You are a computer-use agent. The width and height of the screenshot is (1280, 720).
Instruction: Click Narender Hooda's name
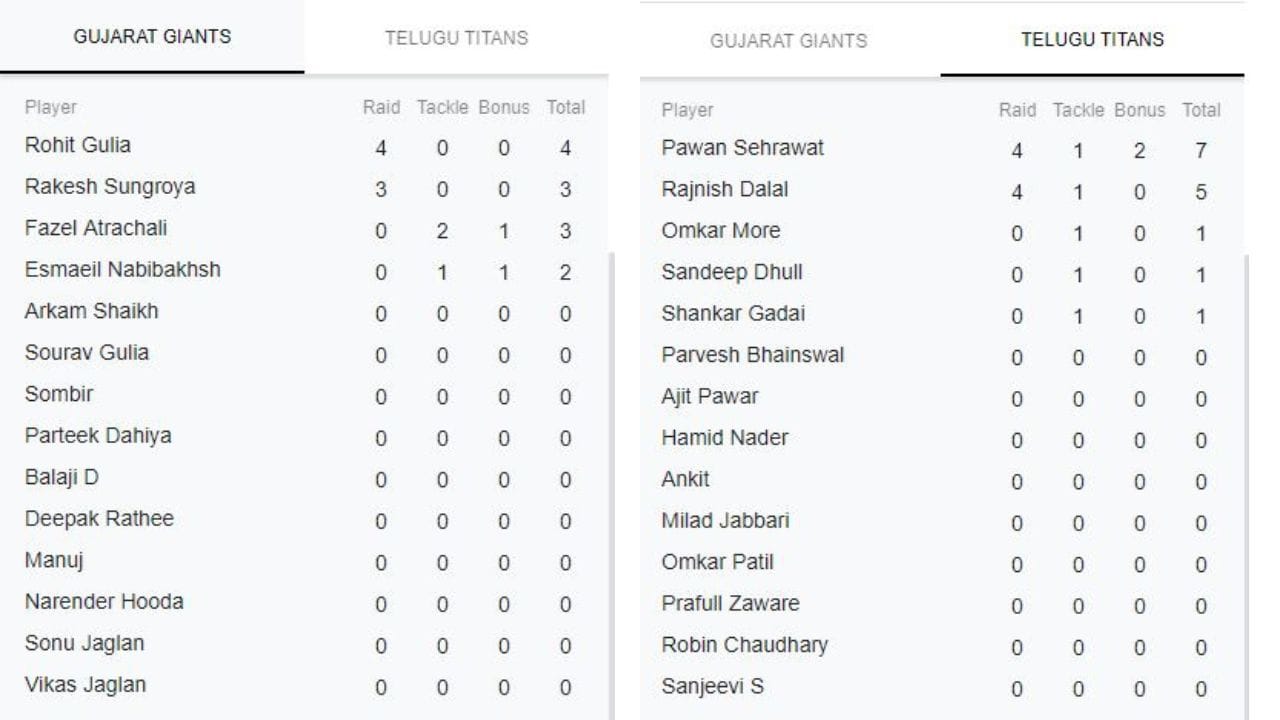click(103, 602)
